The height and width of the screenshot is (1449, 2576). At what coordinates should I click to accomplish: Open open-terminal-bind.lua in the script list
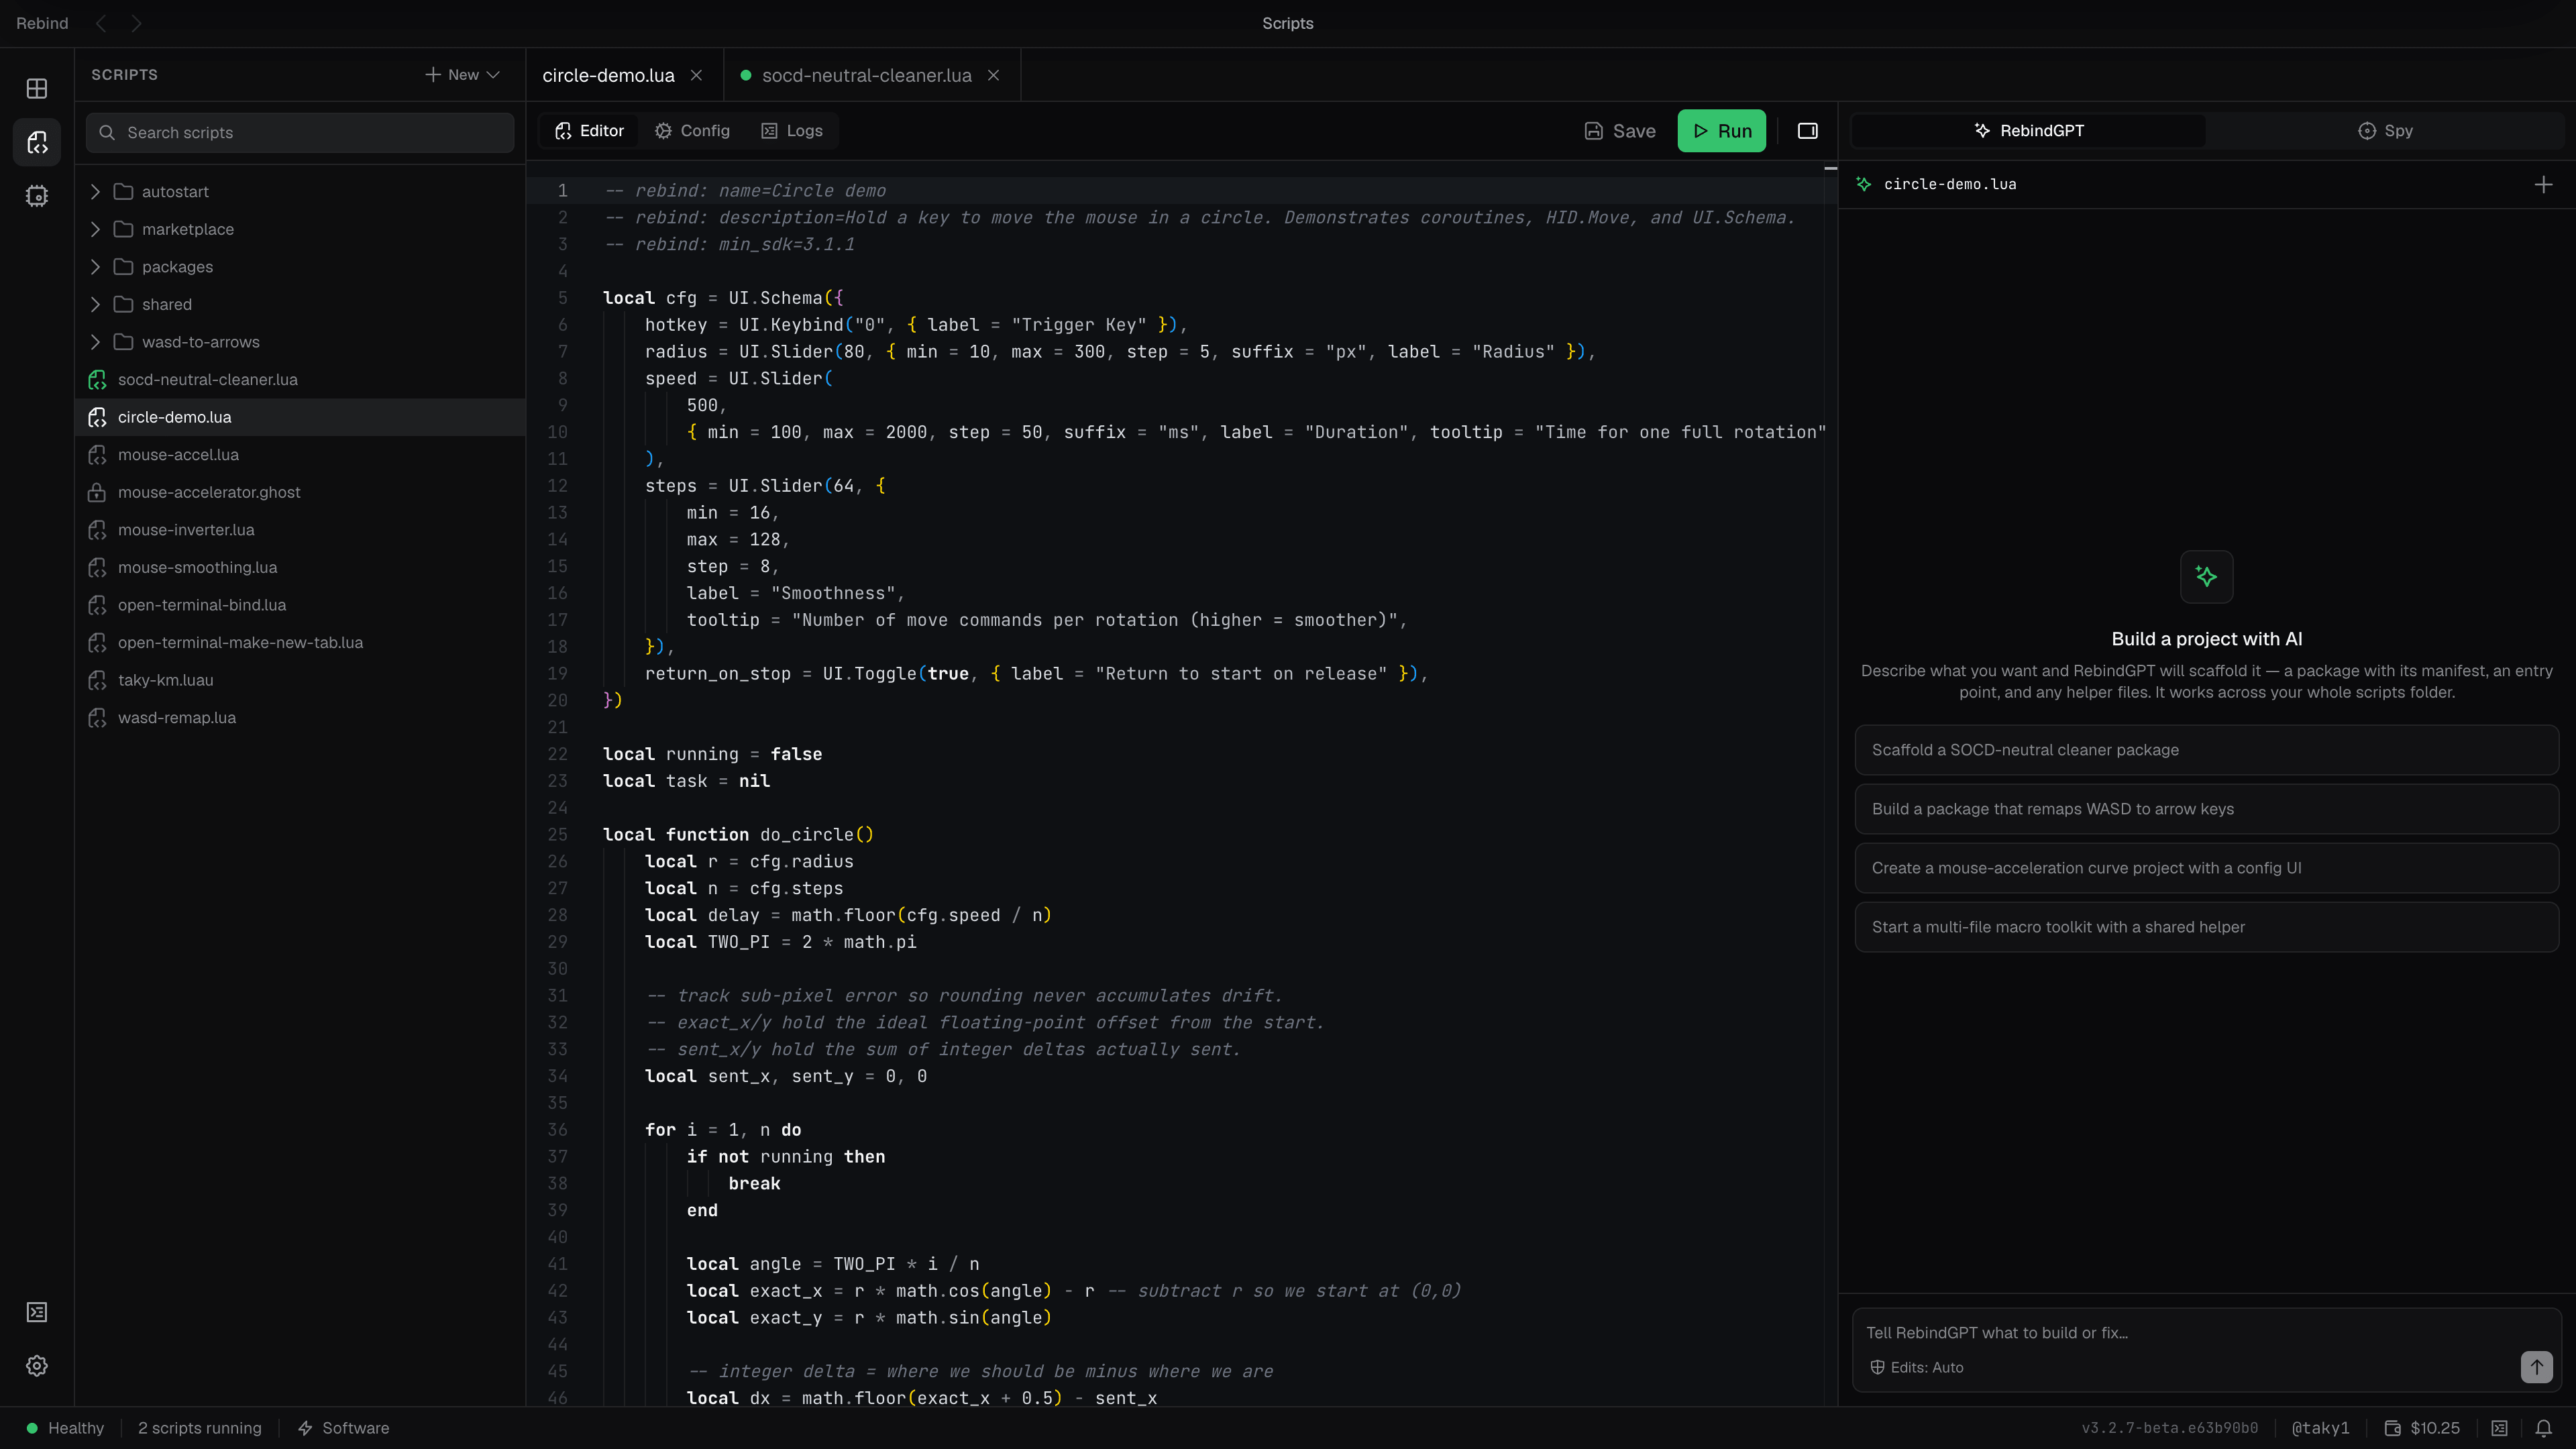click(x=300, y=605)
